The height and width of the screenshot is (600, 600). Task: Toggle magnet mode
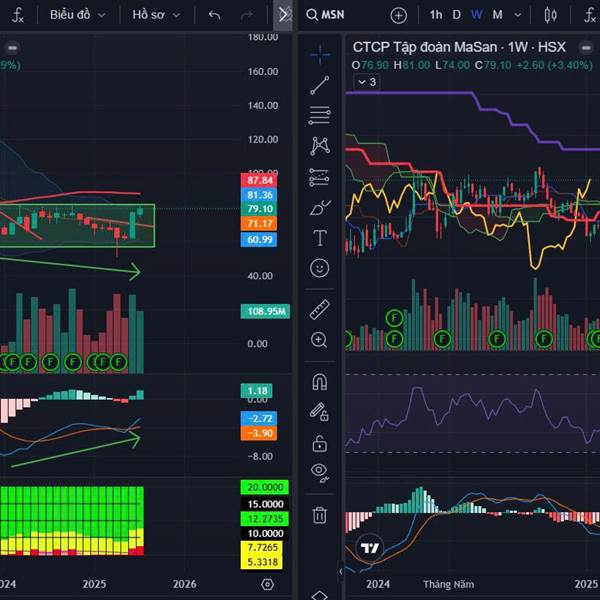(320, 382)
